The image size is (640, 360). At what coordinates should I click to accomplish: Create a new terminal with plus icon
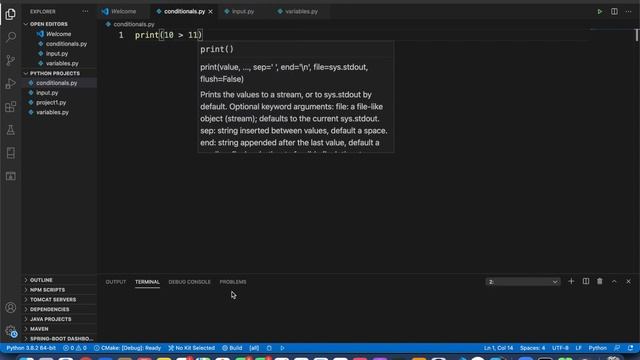pyautogui.click(x=571, y=281)
